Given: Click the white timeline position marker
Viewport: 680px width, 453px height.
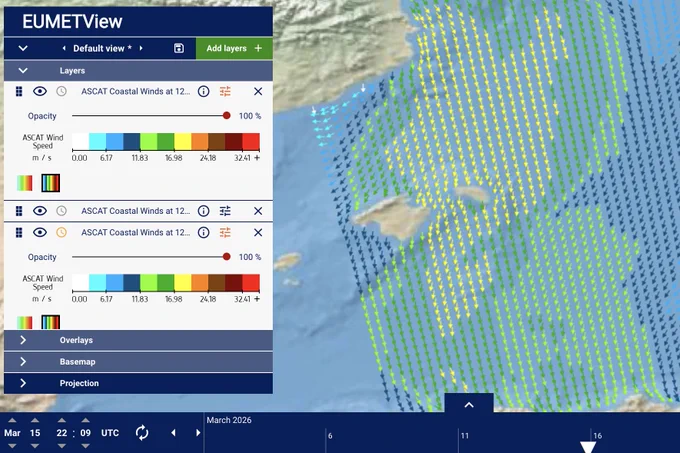Looking at the screenshot, I should pyautogui.click(x=588, y=447).
